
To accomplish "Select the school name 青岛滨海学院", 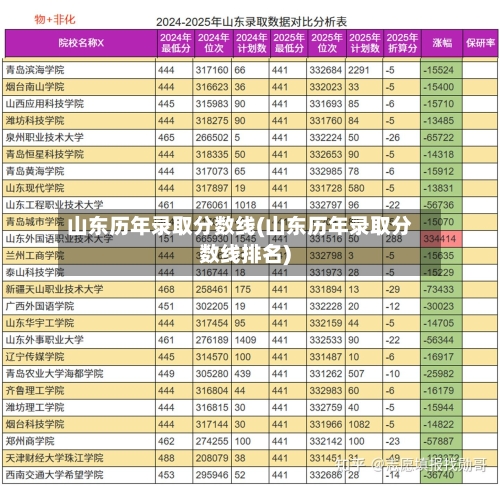I will pyautogui.click(x=35, y=70).
